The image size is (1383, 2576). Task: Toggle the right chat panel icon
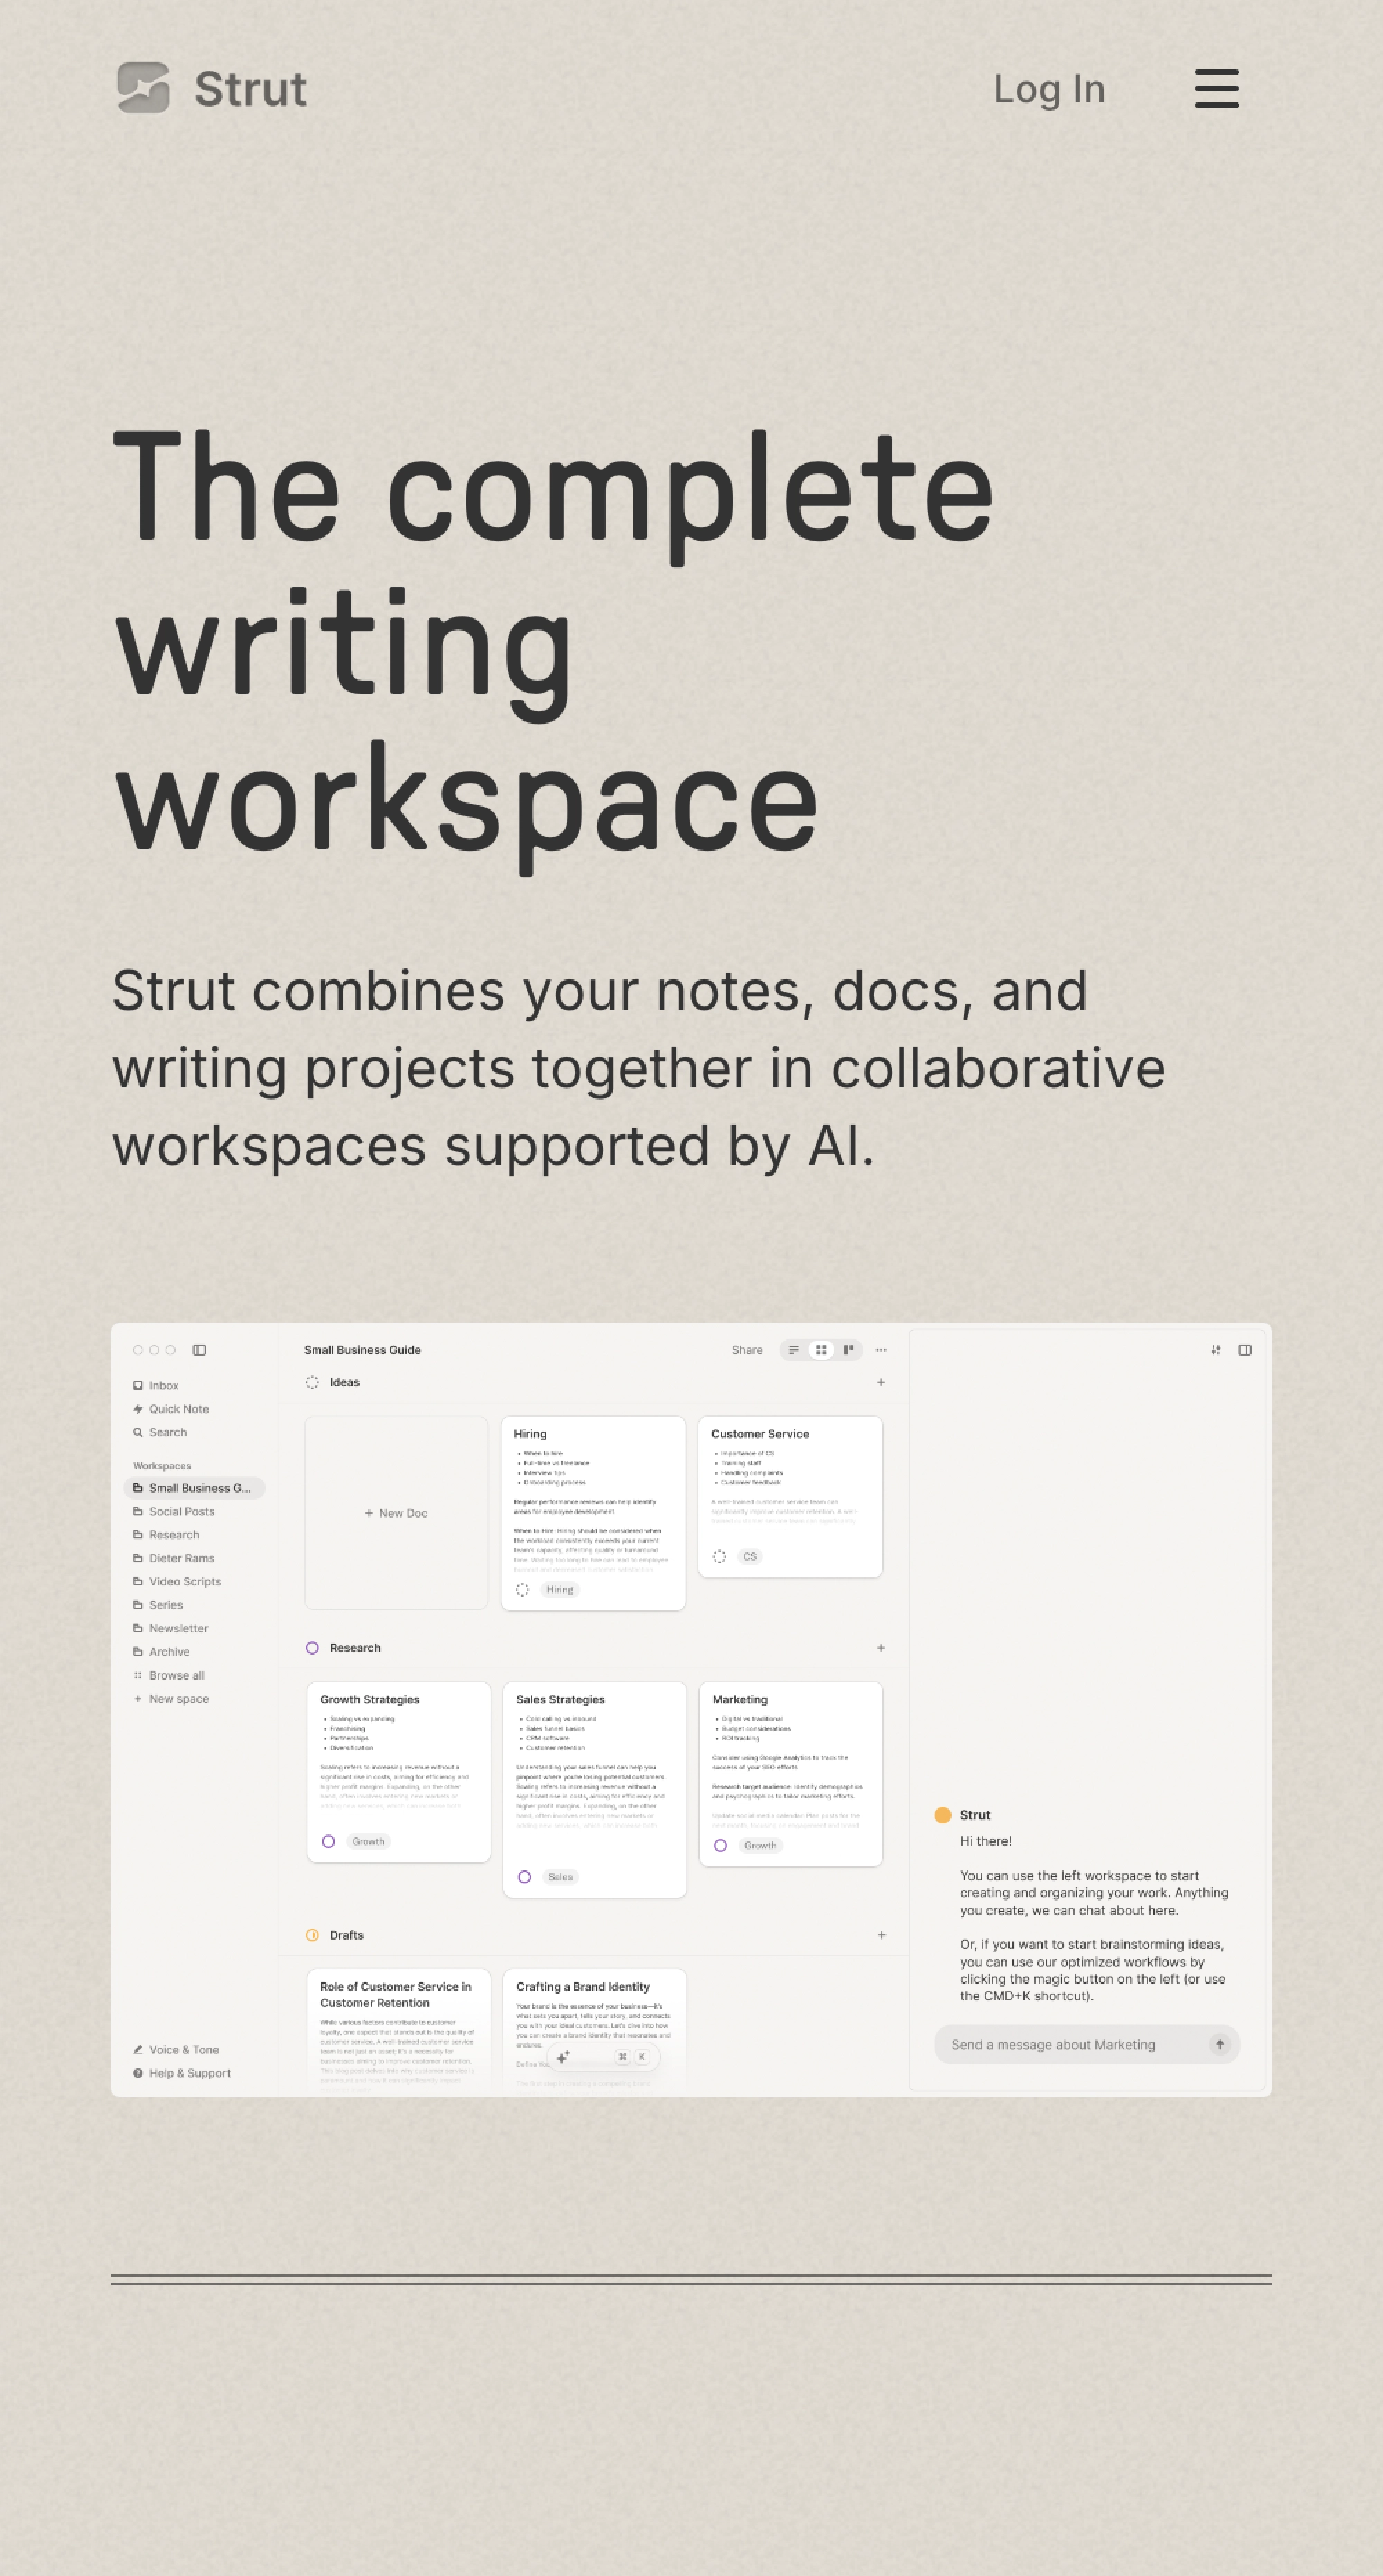pos(1245,1350)
